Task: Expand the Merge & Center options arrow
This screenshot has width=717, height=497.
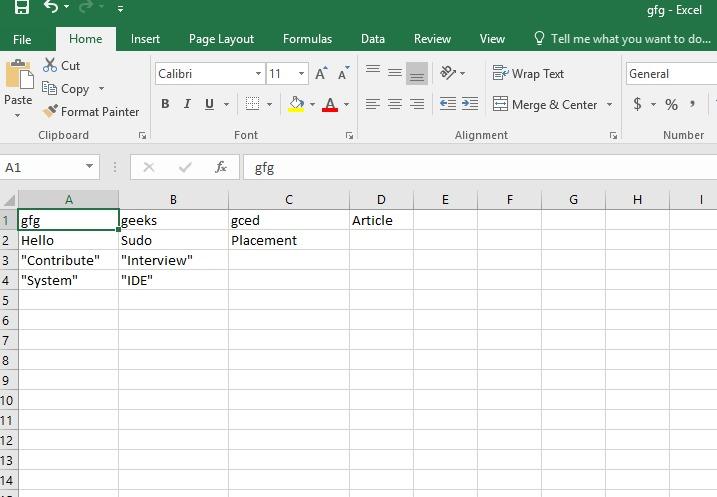Action: [609, 105]
